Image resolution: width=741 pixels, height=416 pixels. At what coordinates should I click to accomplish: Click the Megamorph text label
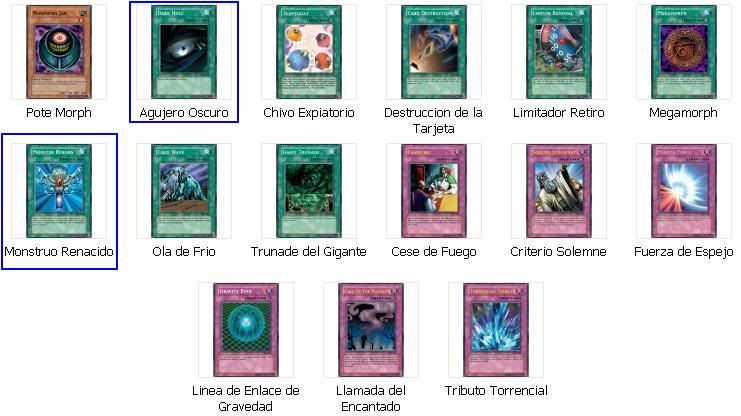(x=683, y=113)
